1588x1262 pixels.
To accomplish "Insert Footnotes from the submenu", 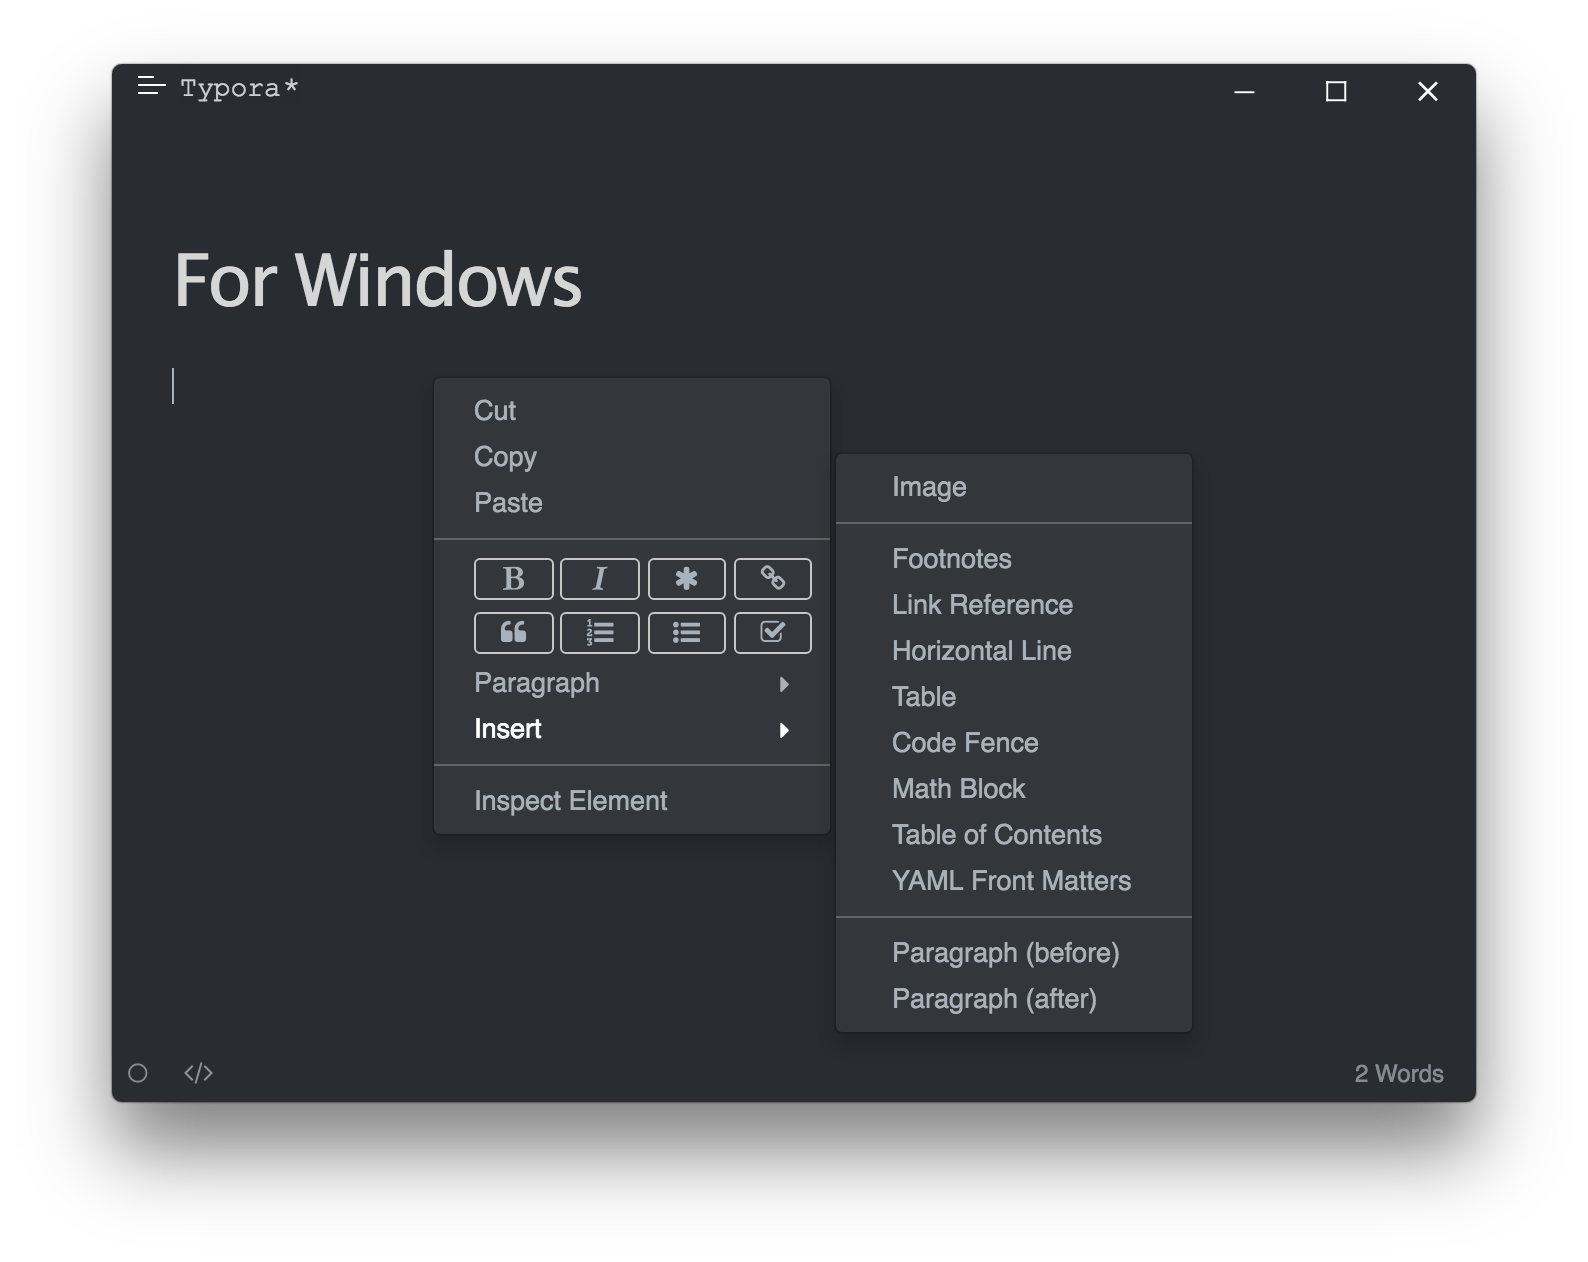I will [x=1014, y=559].
